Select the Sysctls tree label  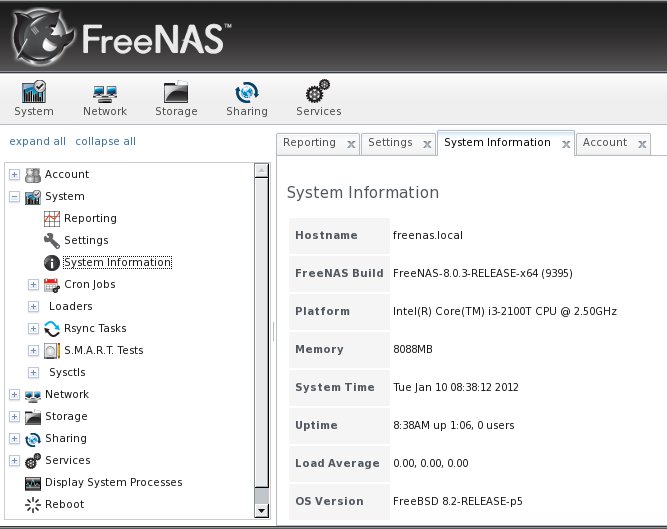click(x=67, y=372)
